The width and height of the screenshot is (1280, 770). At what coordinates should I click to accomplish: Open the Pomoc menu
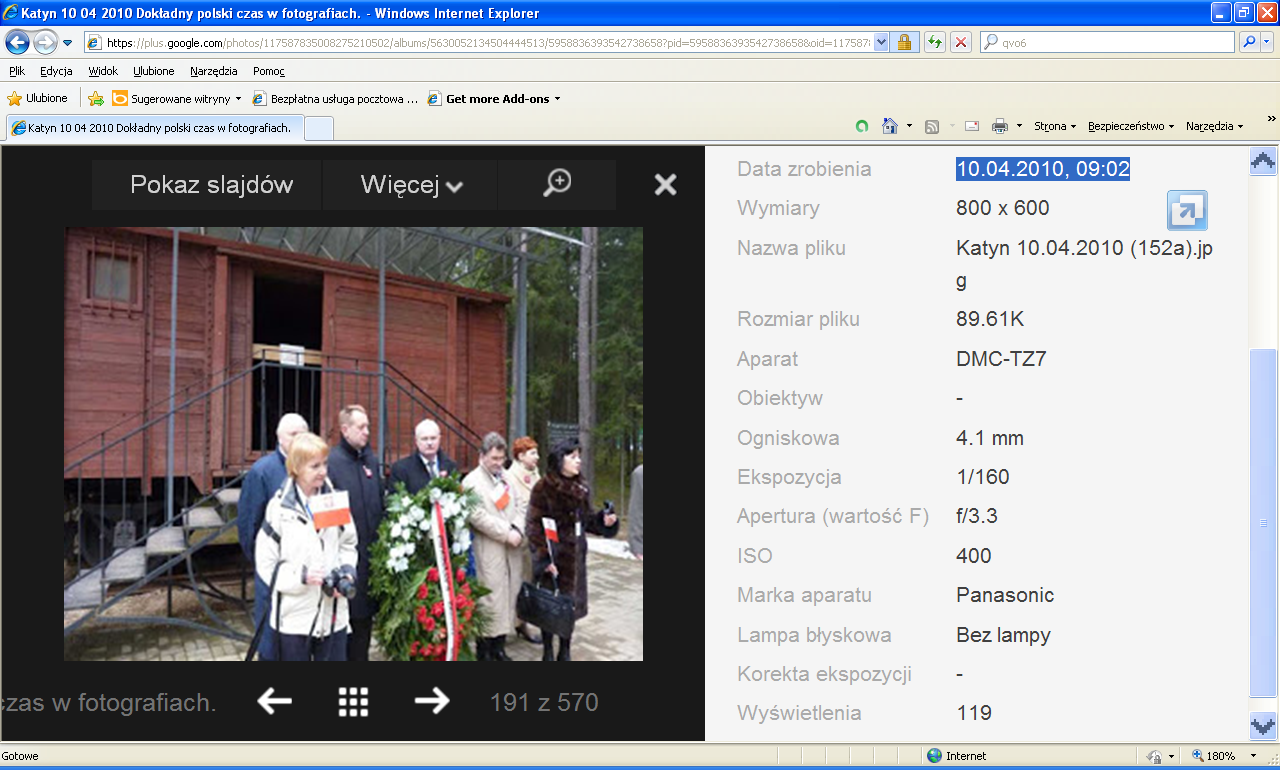269,71
